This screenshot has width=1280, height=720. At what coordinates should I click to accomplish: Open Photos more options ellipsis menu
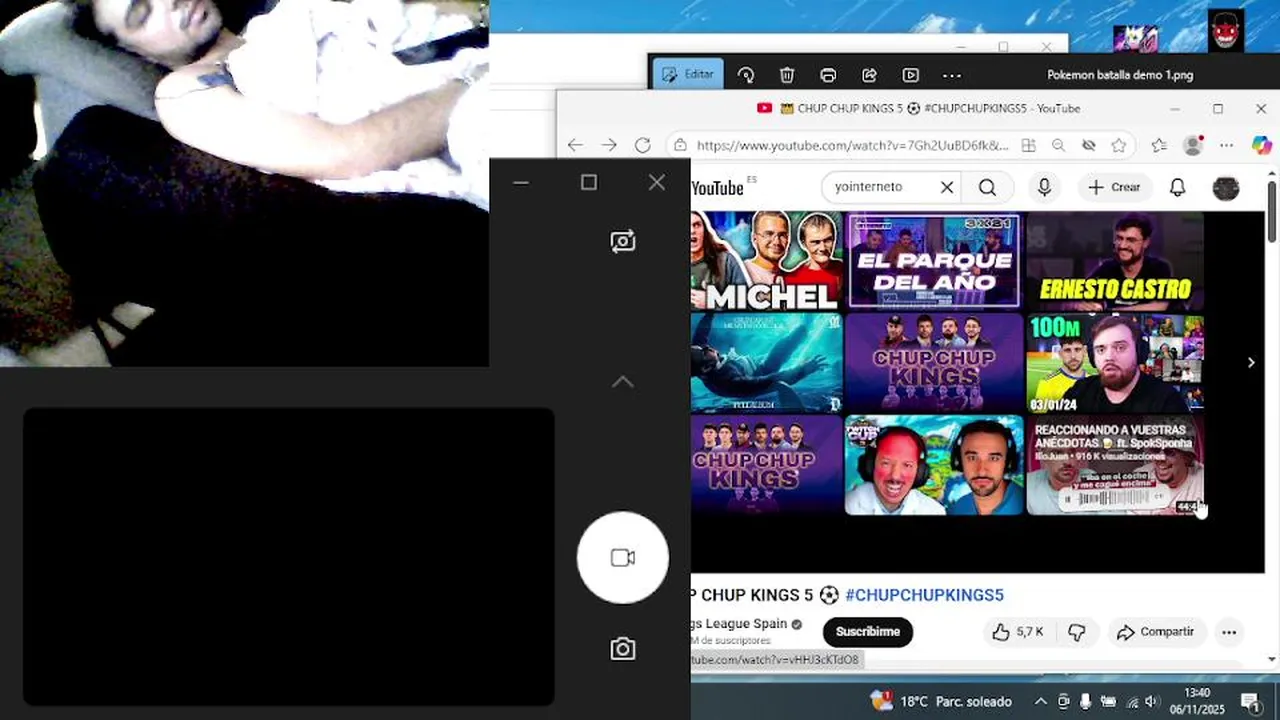click(x=952, y=75)
